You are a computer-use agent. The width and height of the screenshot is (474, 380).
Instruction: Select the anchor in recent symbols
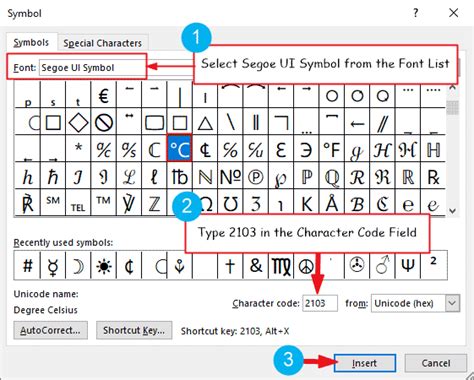pos(179,266)
